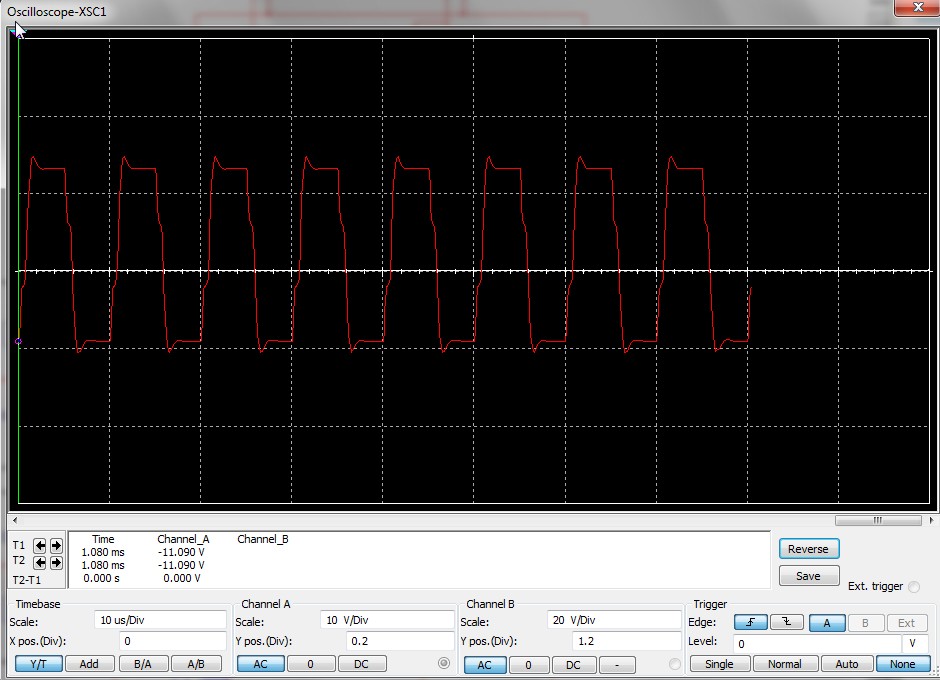940x680 pixels.
Task: Click Channel B minus invert button
Action: point(617,665)
